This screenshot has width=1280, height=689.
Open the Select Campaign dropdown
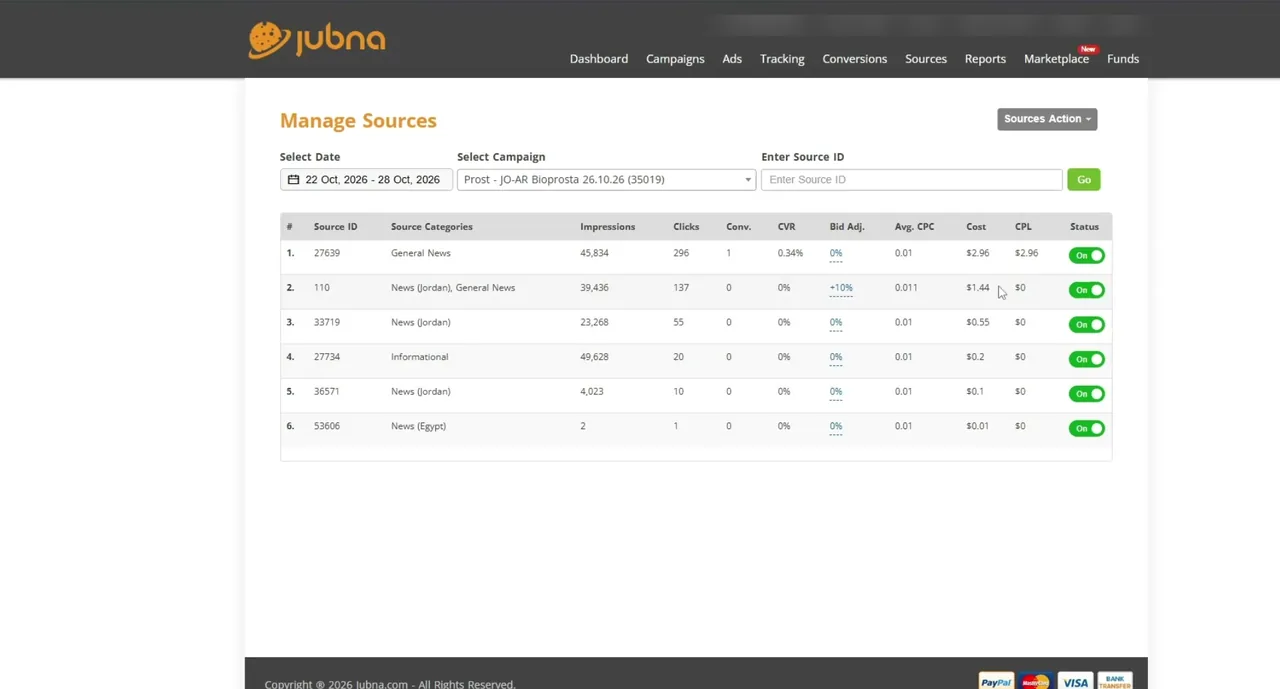pyautogui.click(x=606, y=180)
